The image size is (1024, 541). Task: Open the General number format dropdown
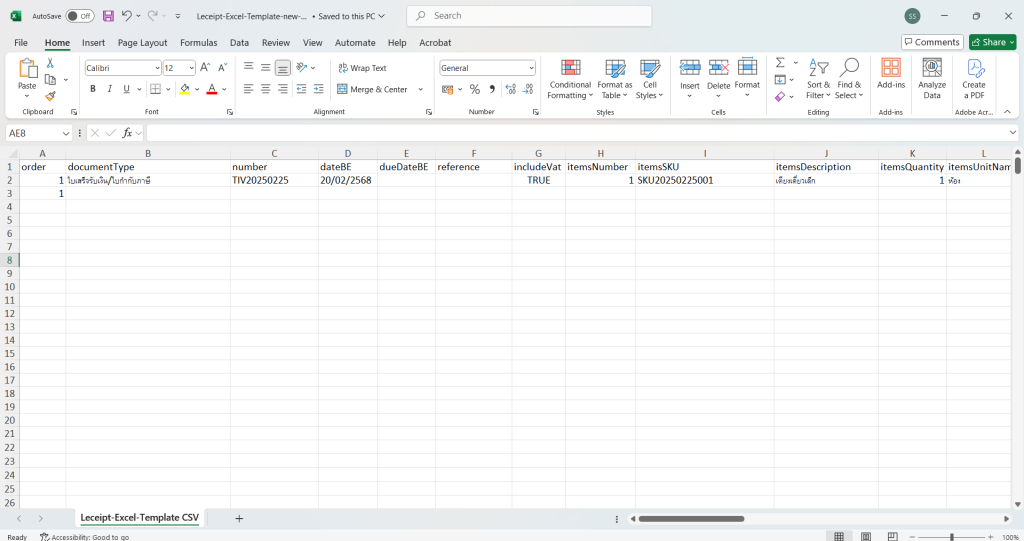[x=531, y=68]
